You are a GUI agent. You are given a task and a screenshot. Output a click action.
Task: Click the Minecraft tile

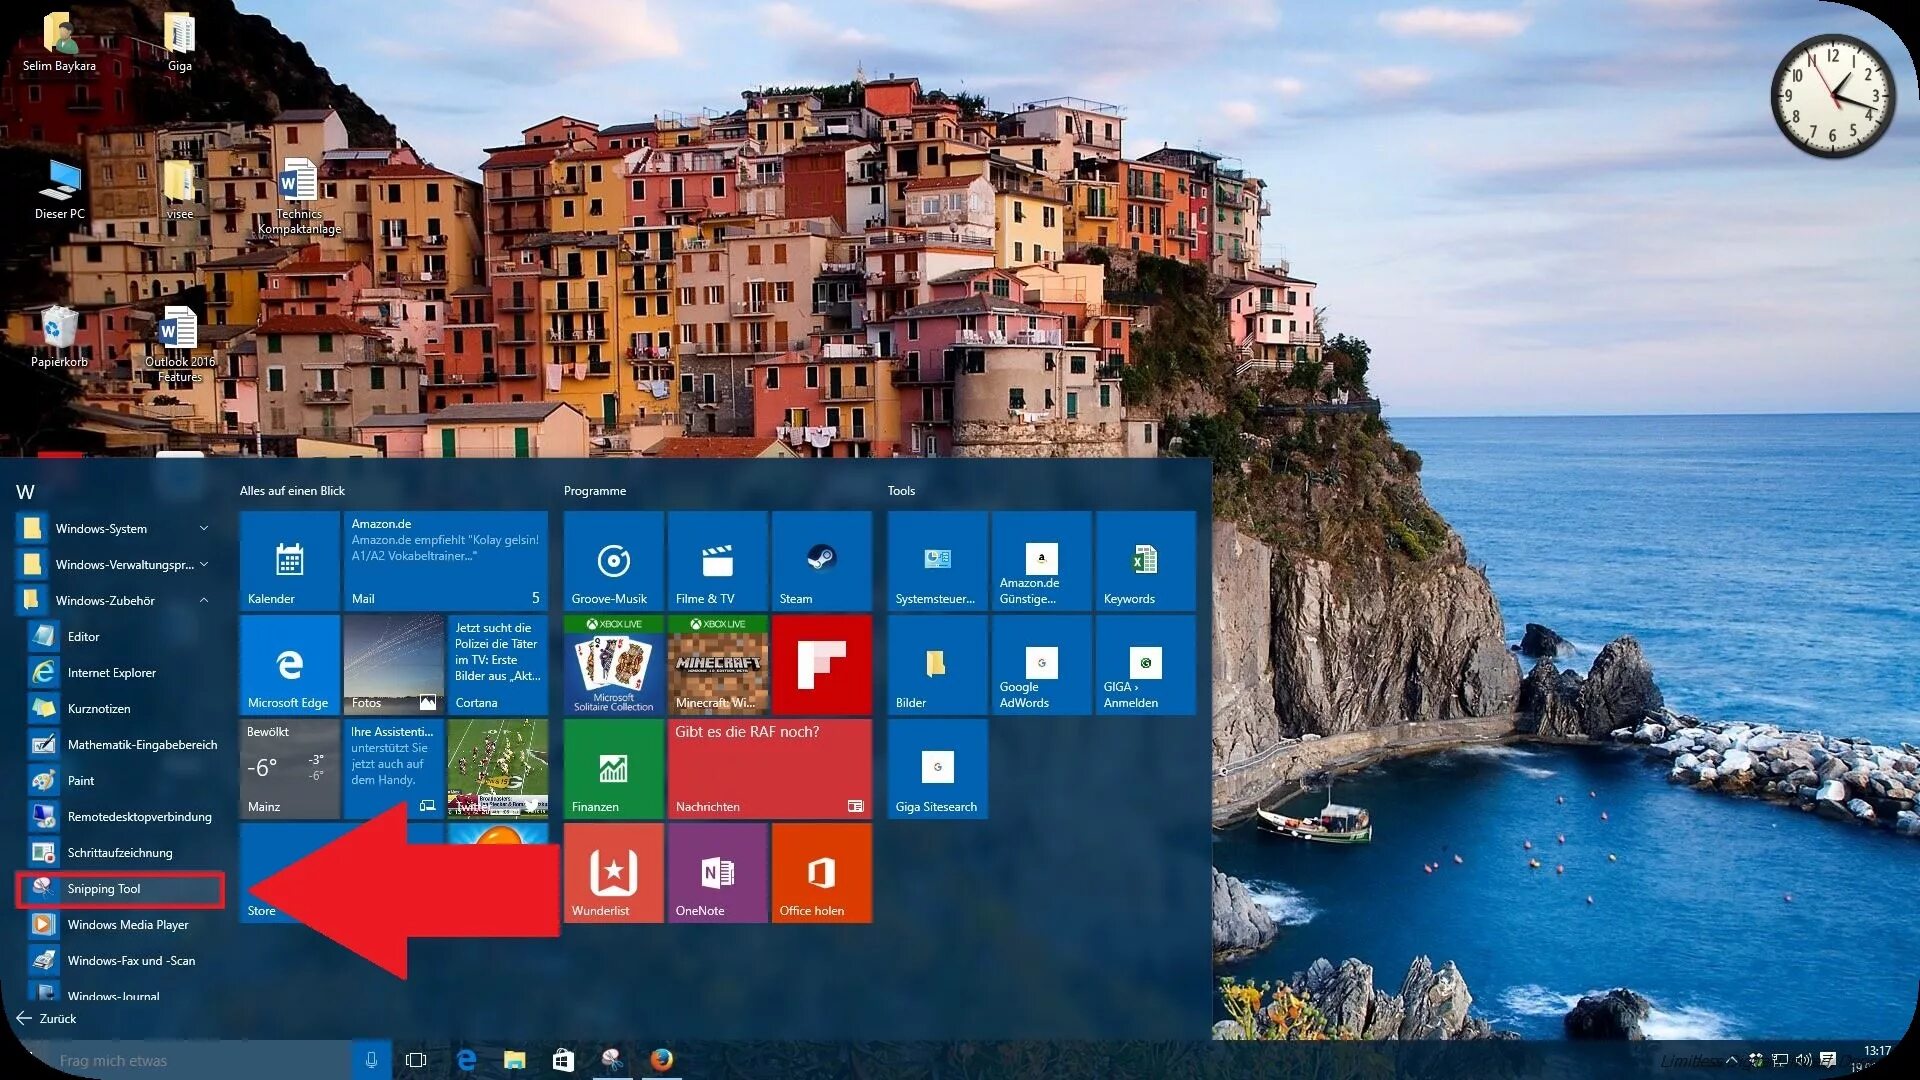[x=717, y=665]
